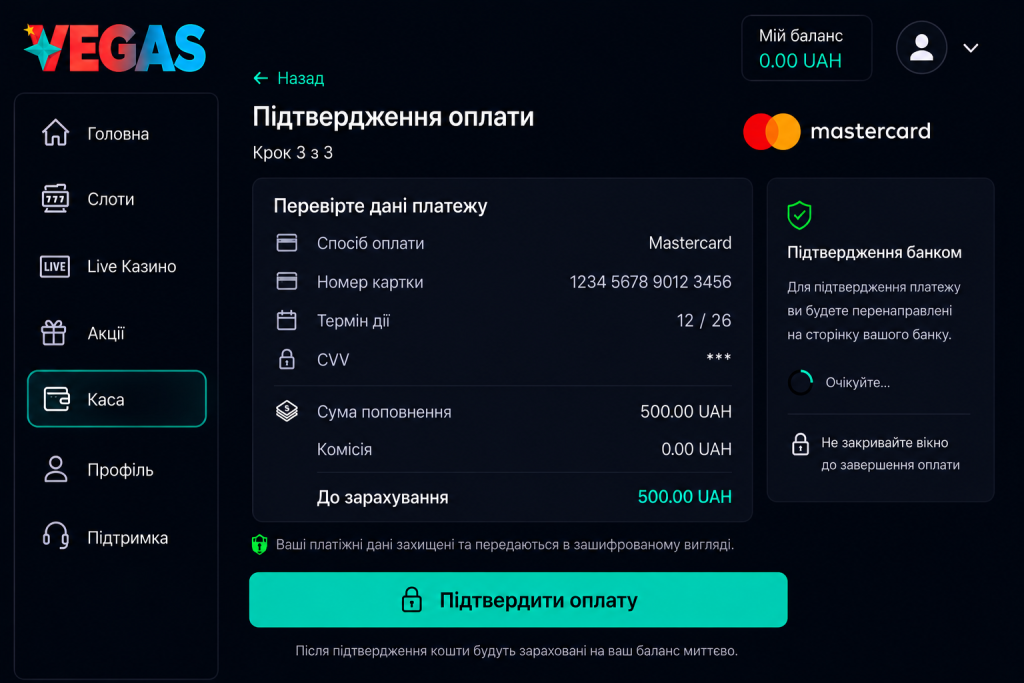Screen dimensions: 1024x683
Task: Click the Mastercard logo
Action: (x=837, y=131)
